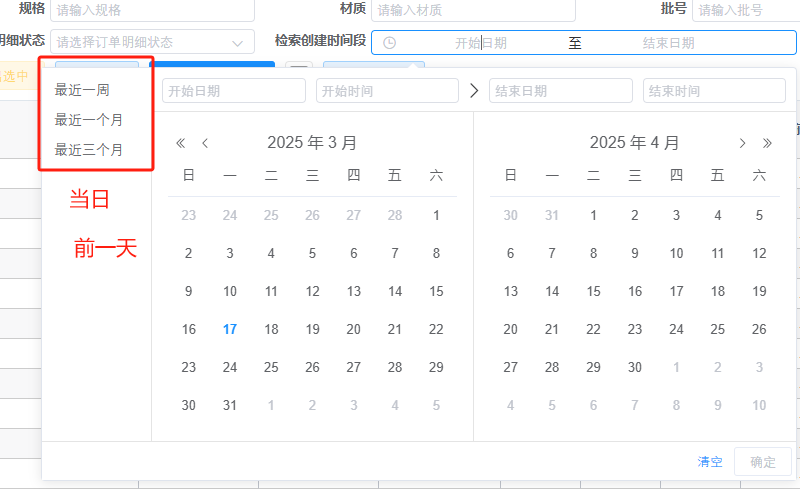Go to previous month arrow
800x489 pixels.
click(x=205, y=143)
